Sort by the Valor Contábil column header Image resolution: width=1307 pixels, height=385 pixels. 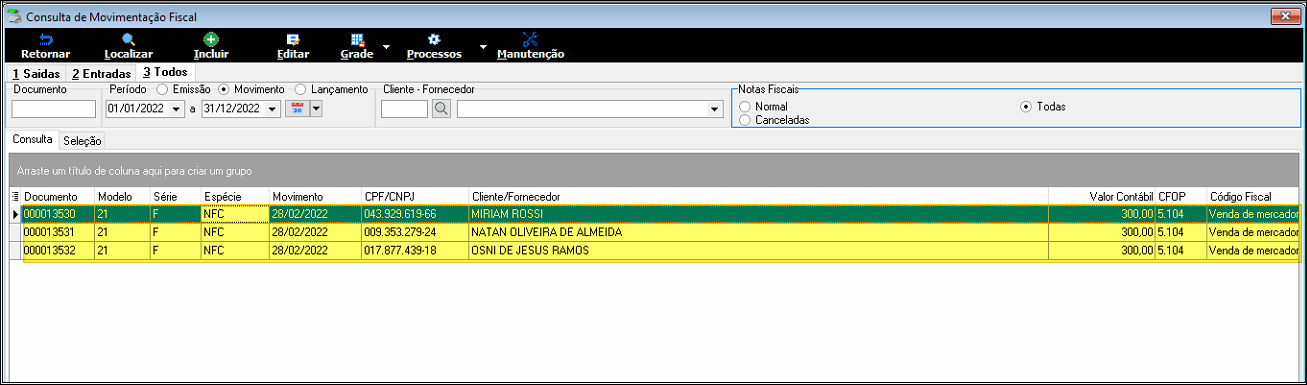[1102, 196]
